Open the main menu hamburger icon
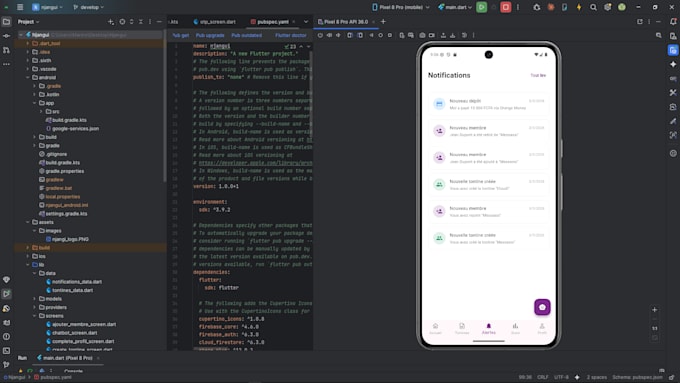 20,7
